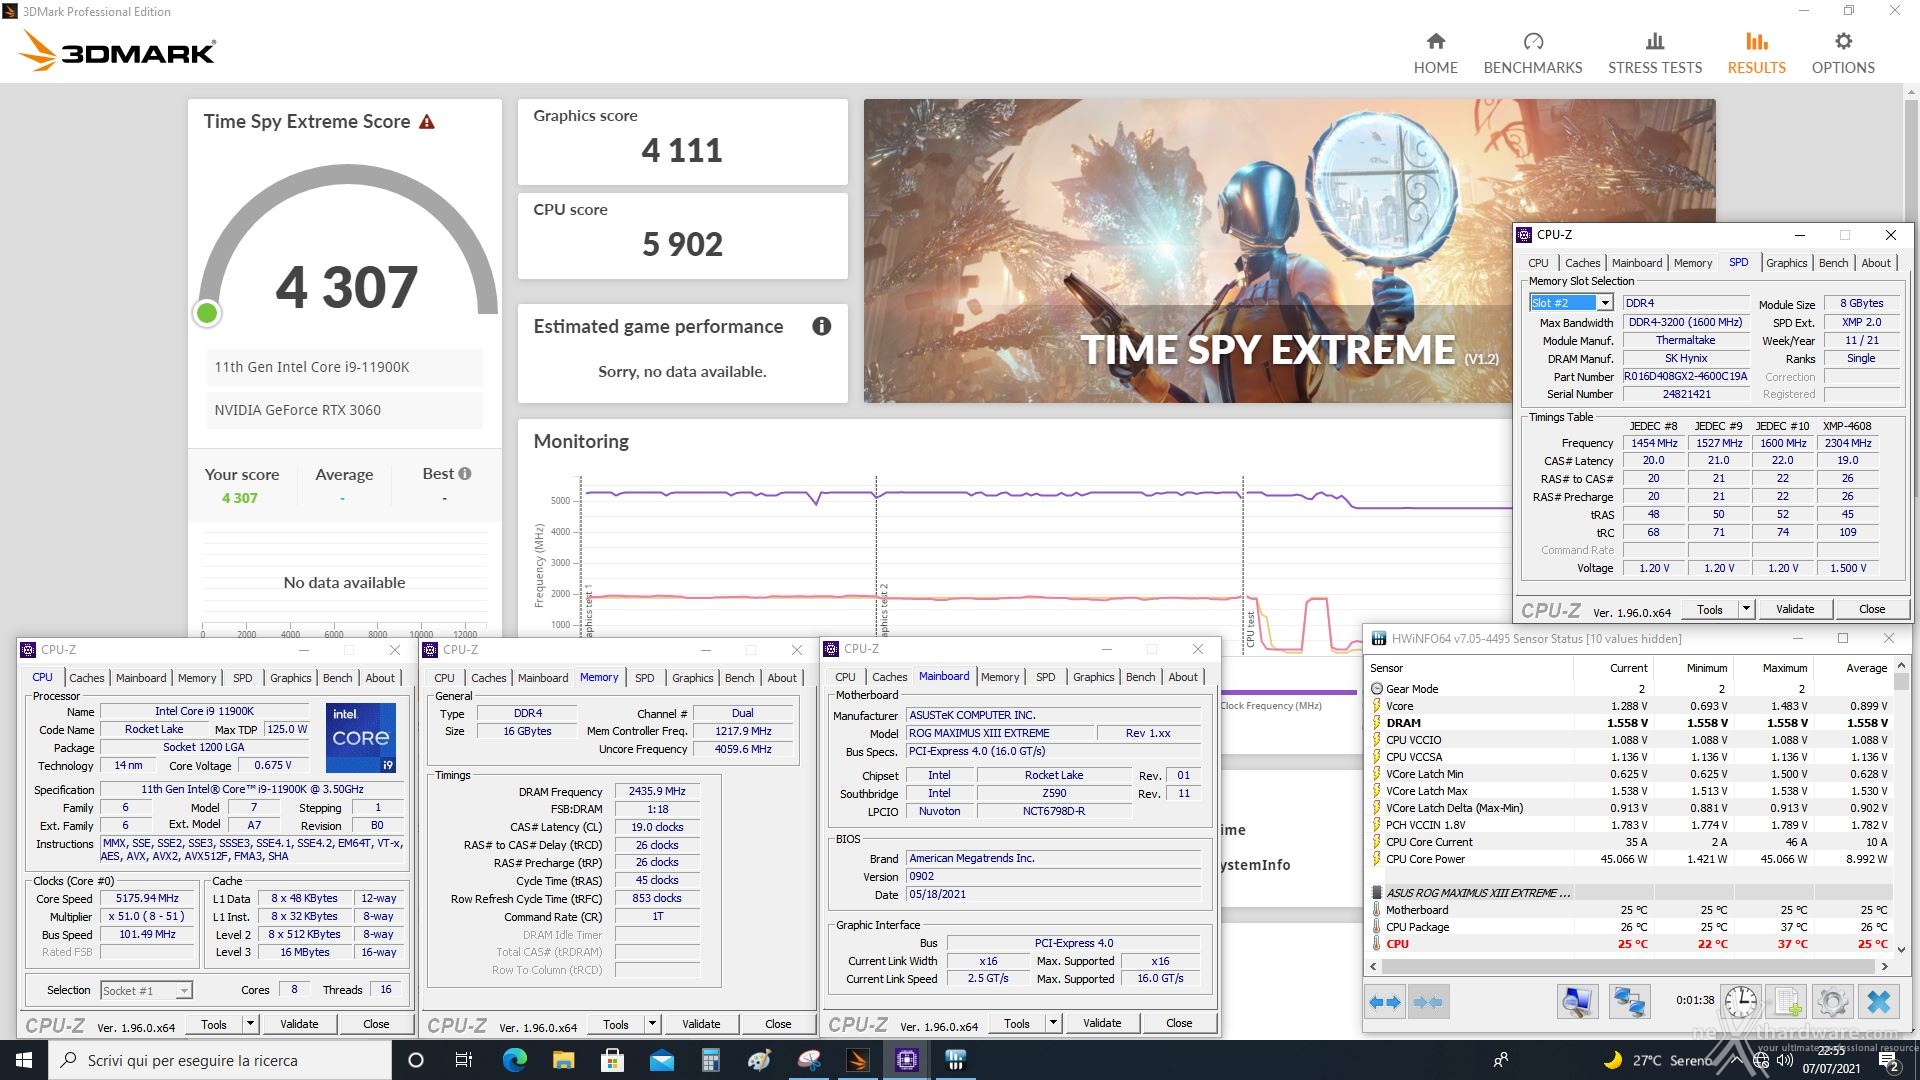Open Microsoft Edge from the taskbar
The image size is (1920, 1080).
pyautogui.click(x=514, y=1060)
